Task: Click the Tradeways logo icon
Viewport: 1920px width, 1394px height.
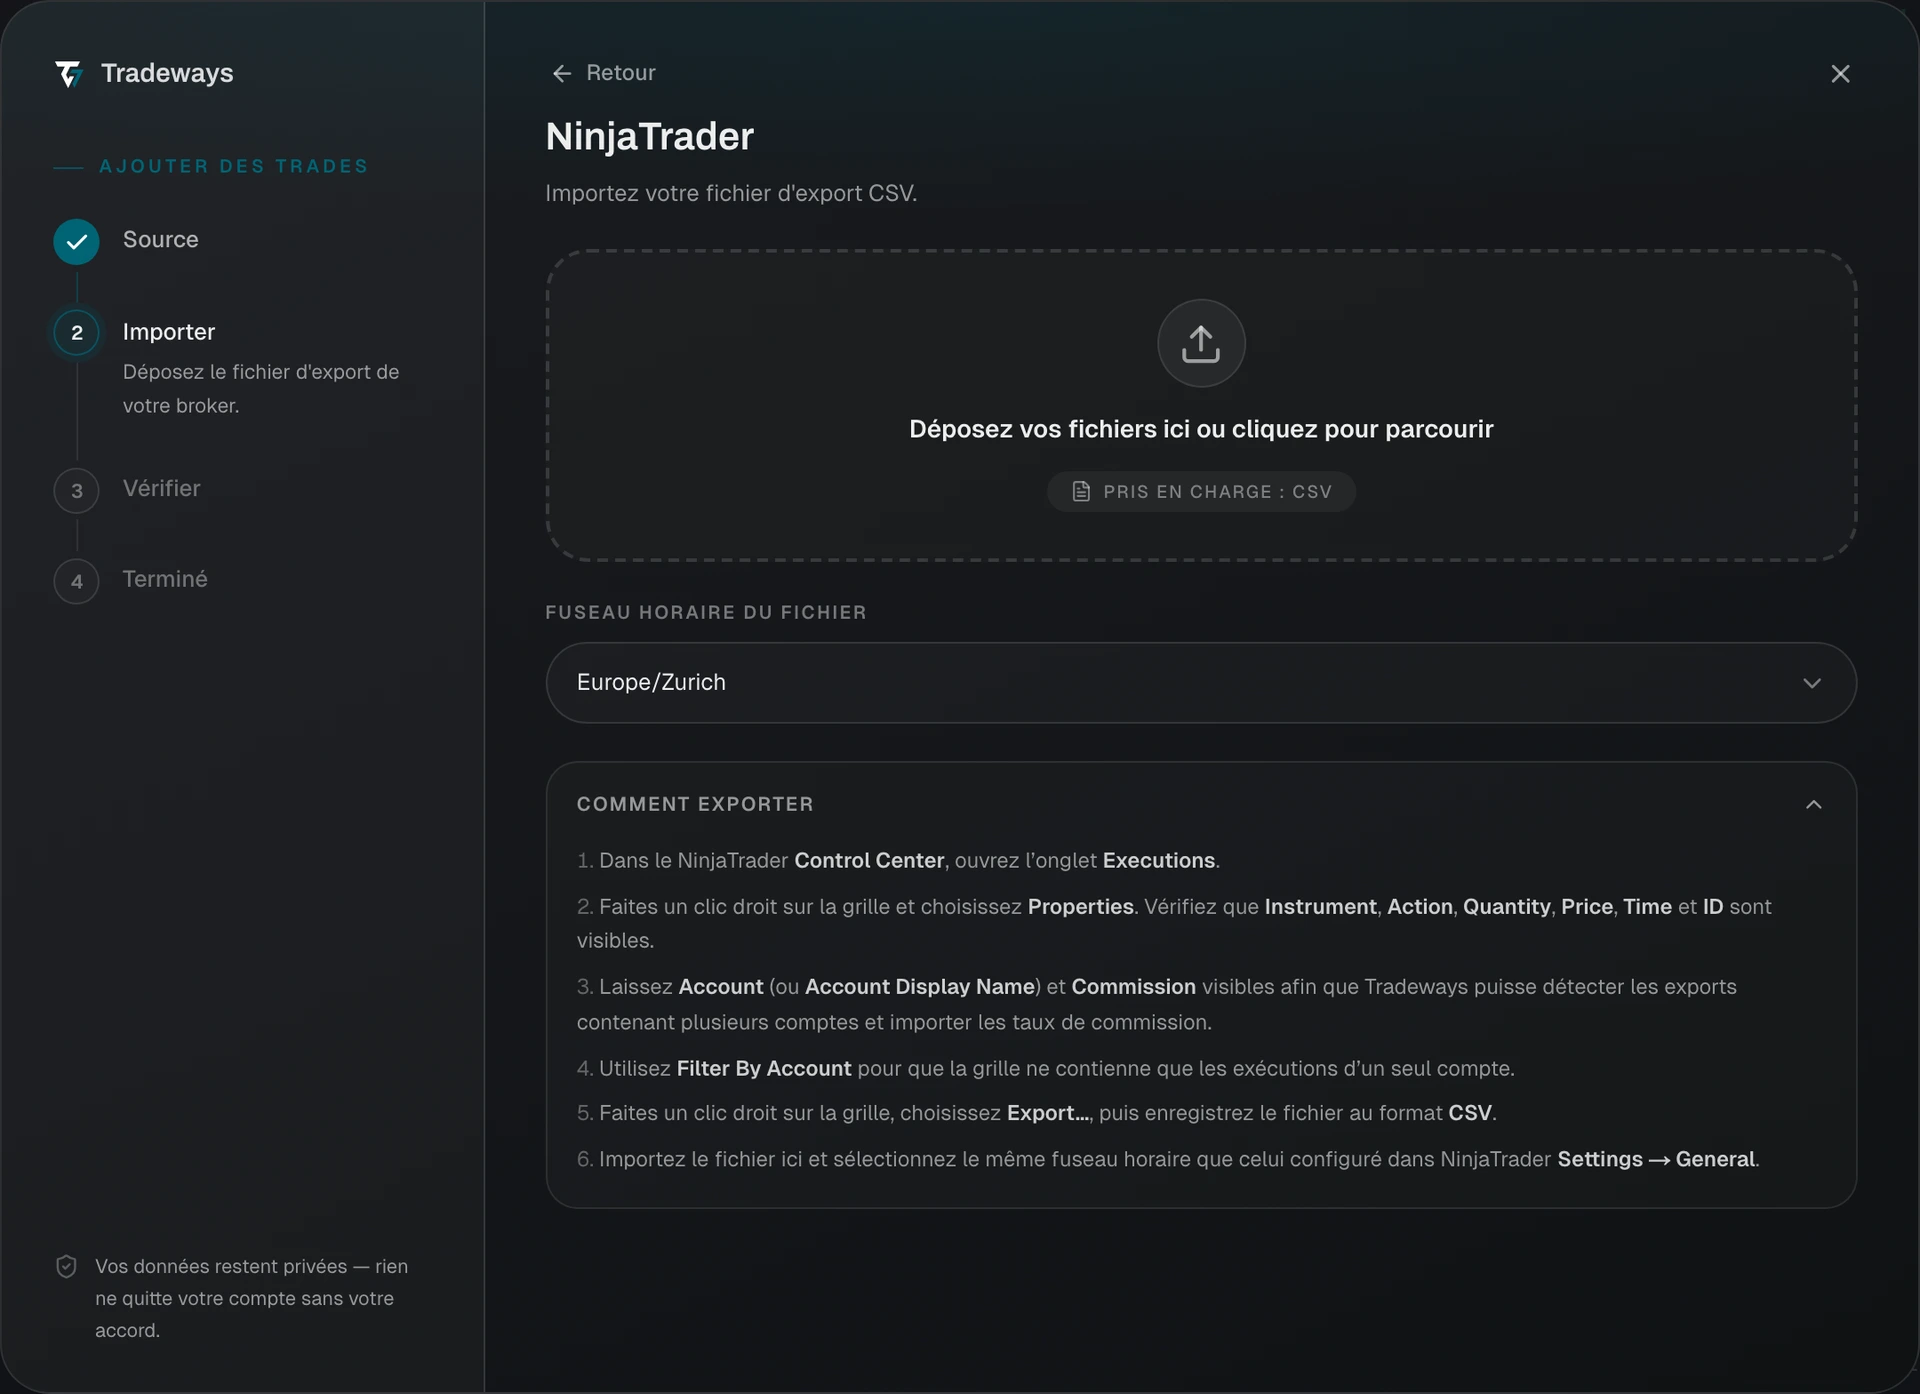Action: point(69,73)
